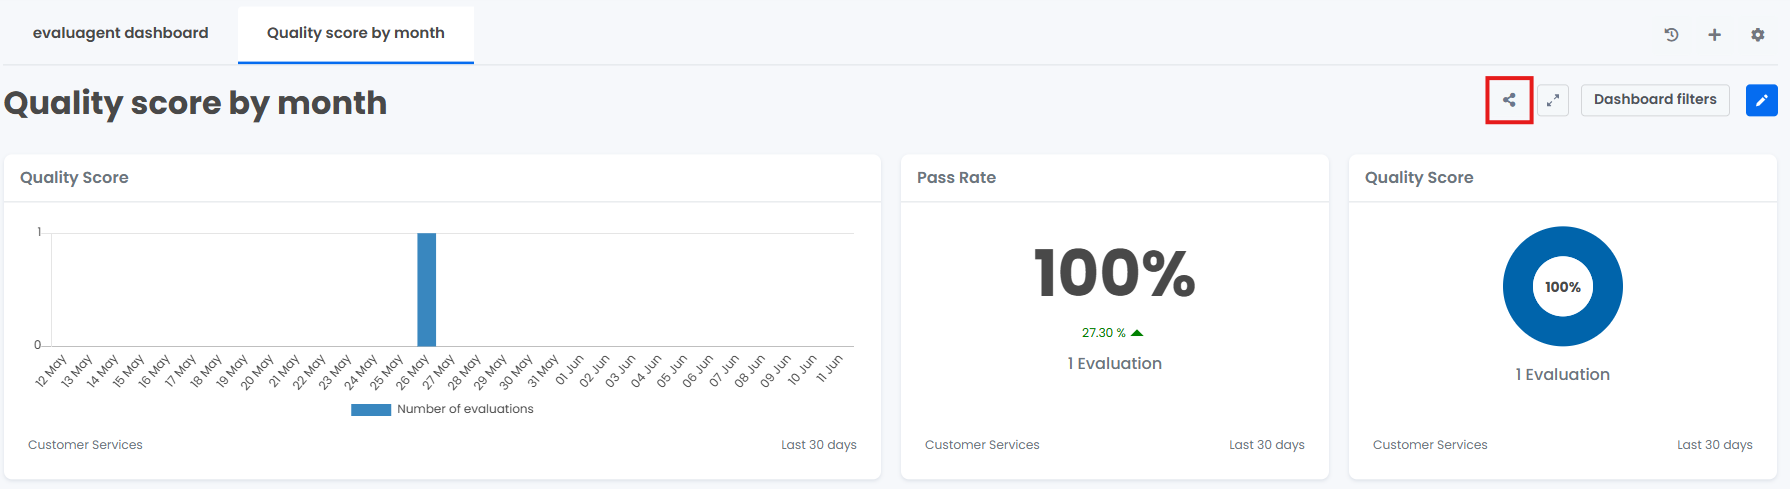Click 1 Evaluation under donut chart
Screen dimensions: 1790x489
pyautogui.click(x=1563, y=374)
